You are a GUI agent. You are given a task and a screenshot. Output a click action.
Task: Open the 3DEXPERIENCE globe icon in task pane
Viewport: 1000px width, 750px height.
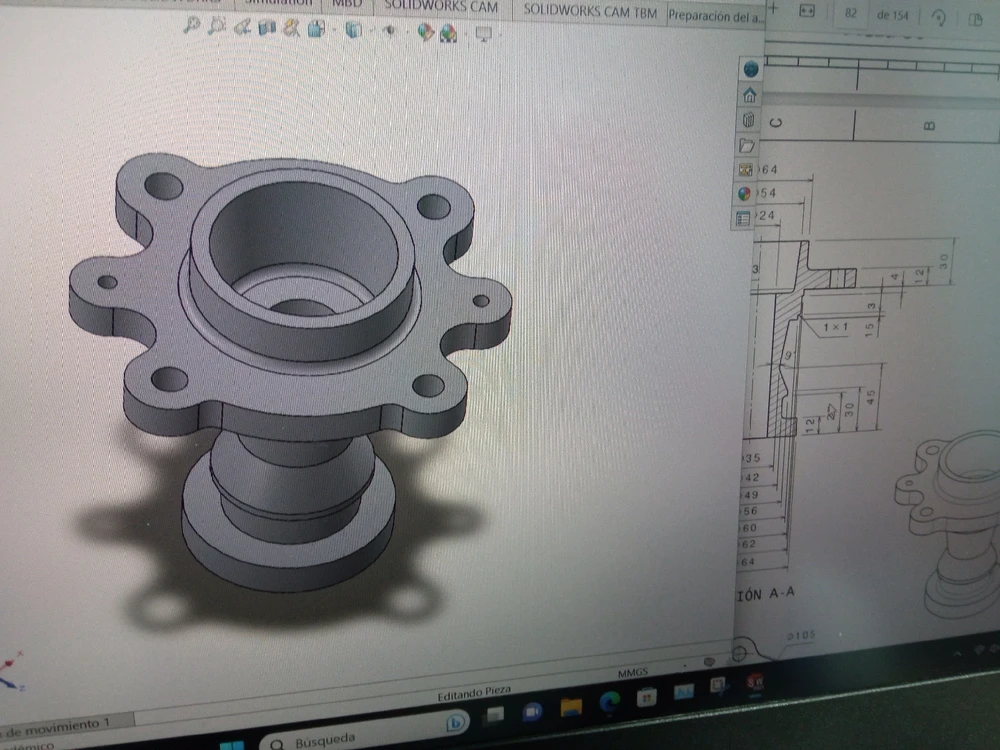[750, 69]
